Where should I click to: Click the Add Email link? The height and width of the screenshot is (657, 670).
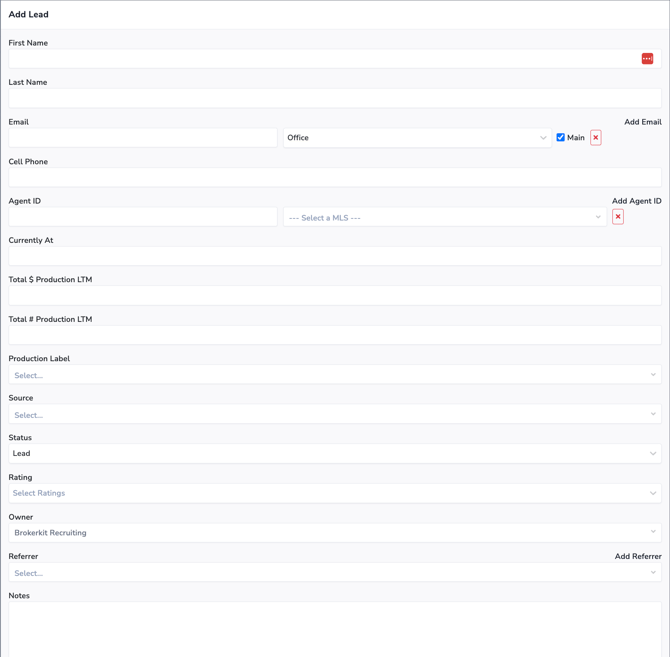click(x=642, y=122)
